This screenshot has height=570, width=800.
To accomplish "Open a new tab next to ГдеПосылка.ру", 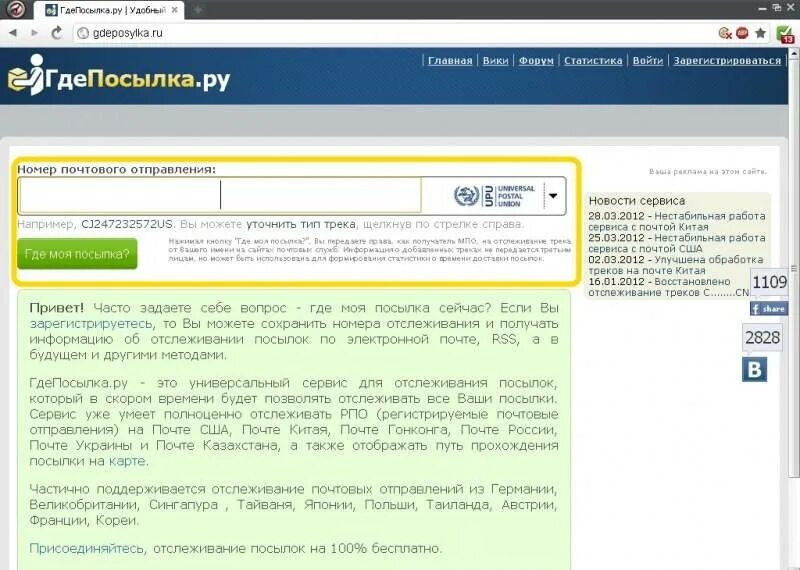I will coord(198,10).
